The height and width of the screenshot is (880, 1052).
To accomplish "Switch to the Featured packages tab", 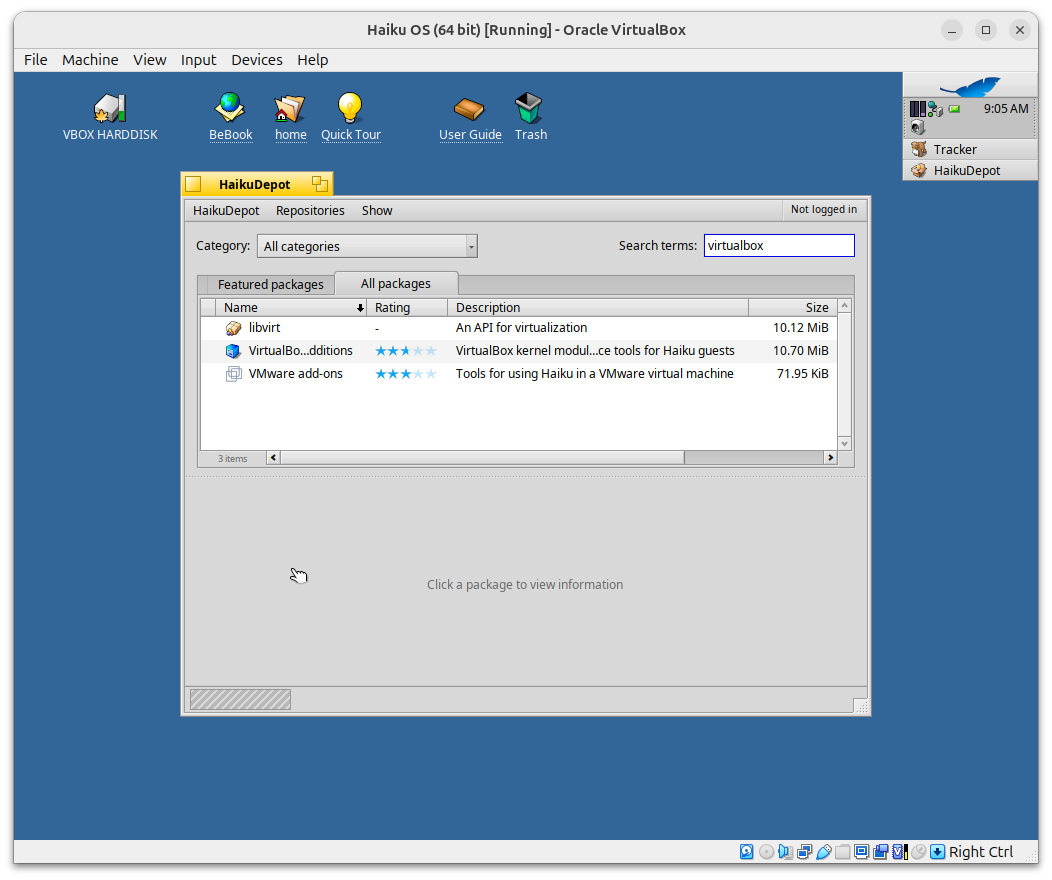I will (270, 284).
